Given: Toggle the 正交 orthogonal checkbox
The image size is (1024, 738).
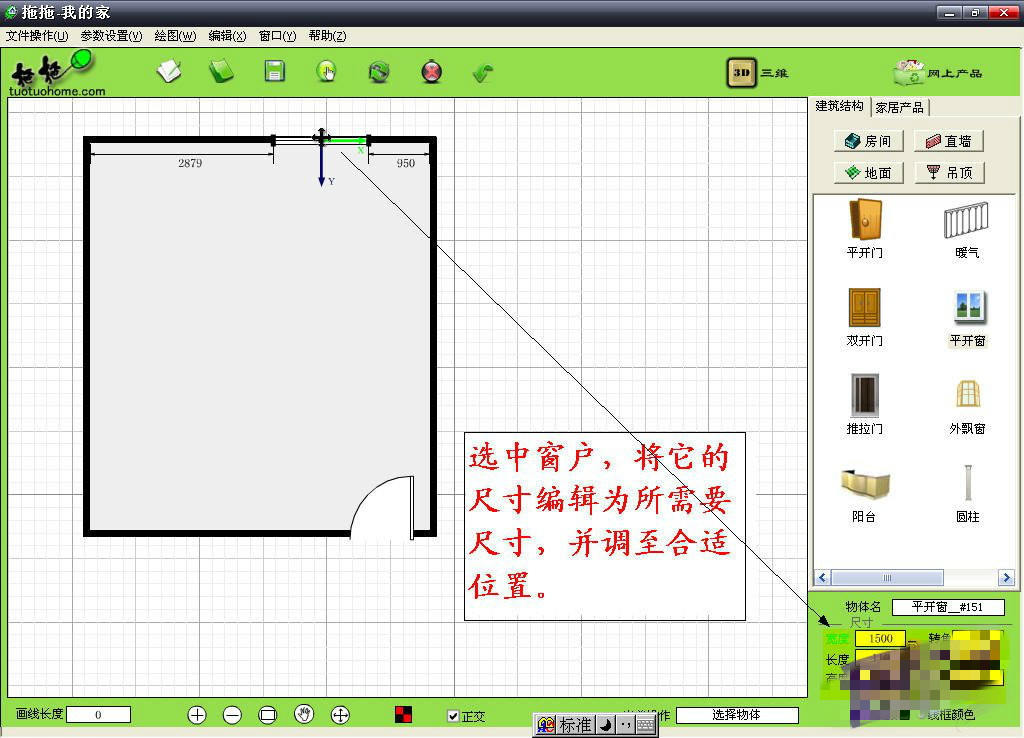Looking at the screenshot, I should [x=453, y=716].
